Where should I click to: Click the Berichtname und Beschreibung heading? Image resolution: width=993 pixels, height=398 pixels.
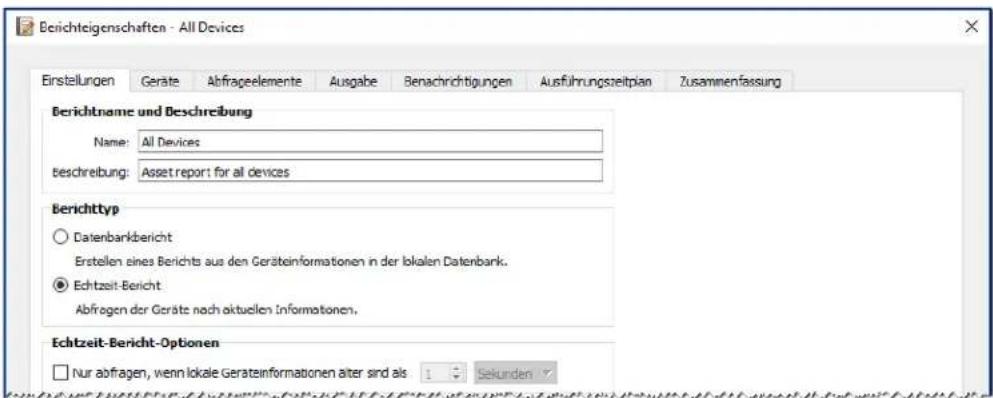pos(152,112)
